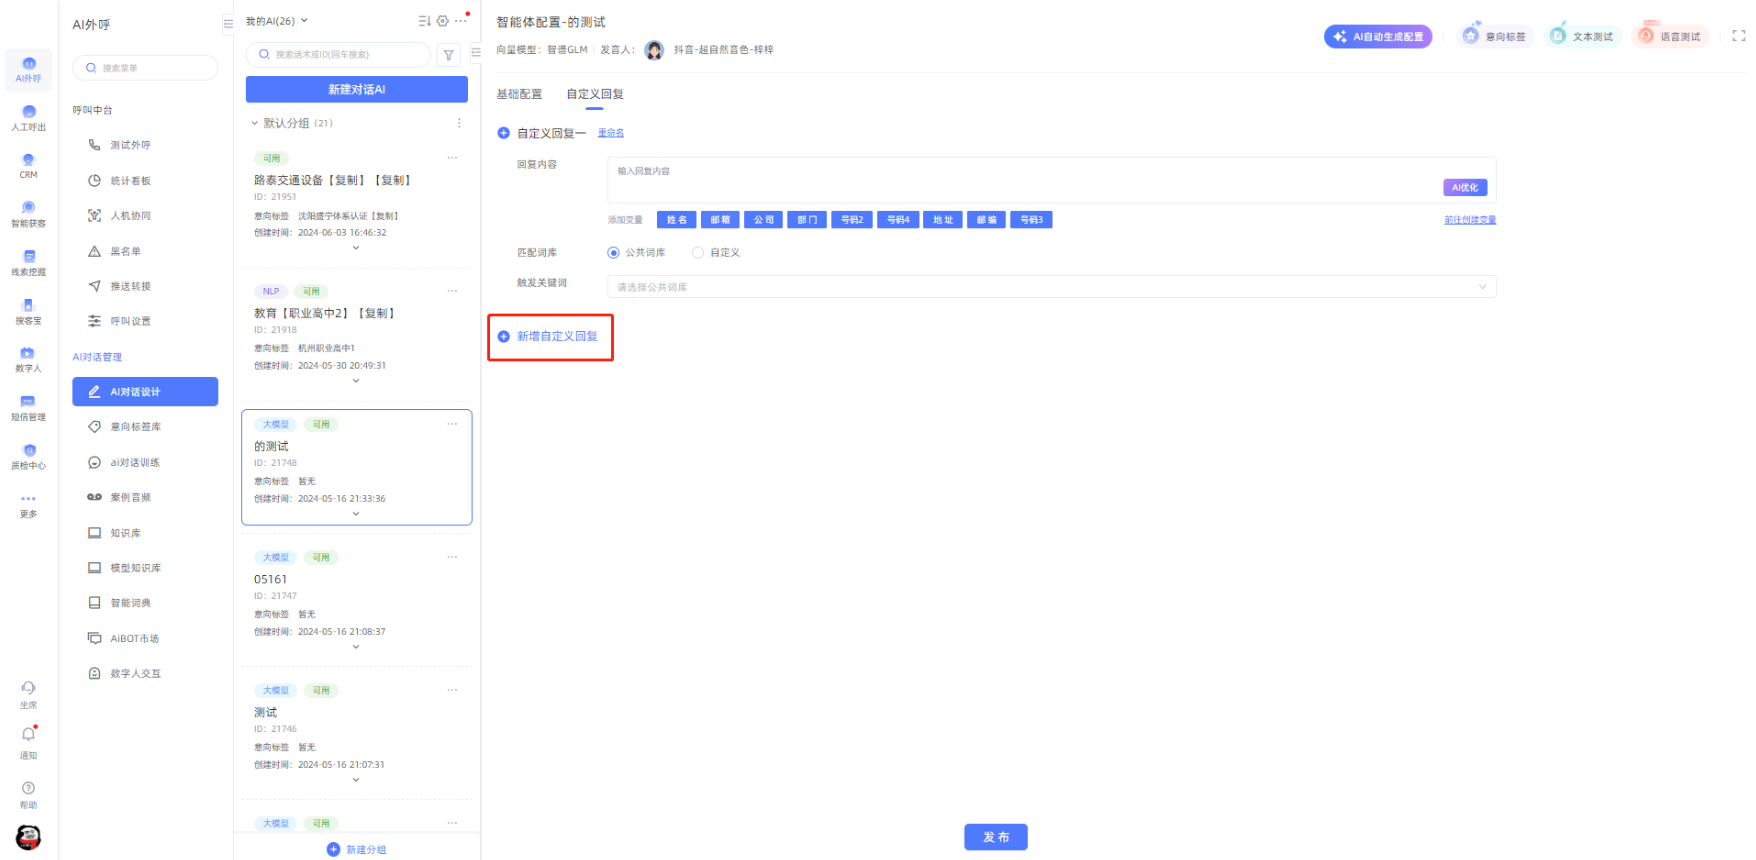The image size is (1756, 860).
Task: Switch to the 基础配置 tab
Action: pos(519,94)
